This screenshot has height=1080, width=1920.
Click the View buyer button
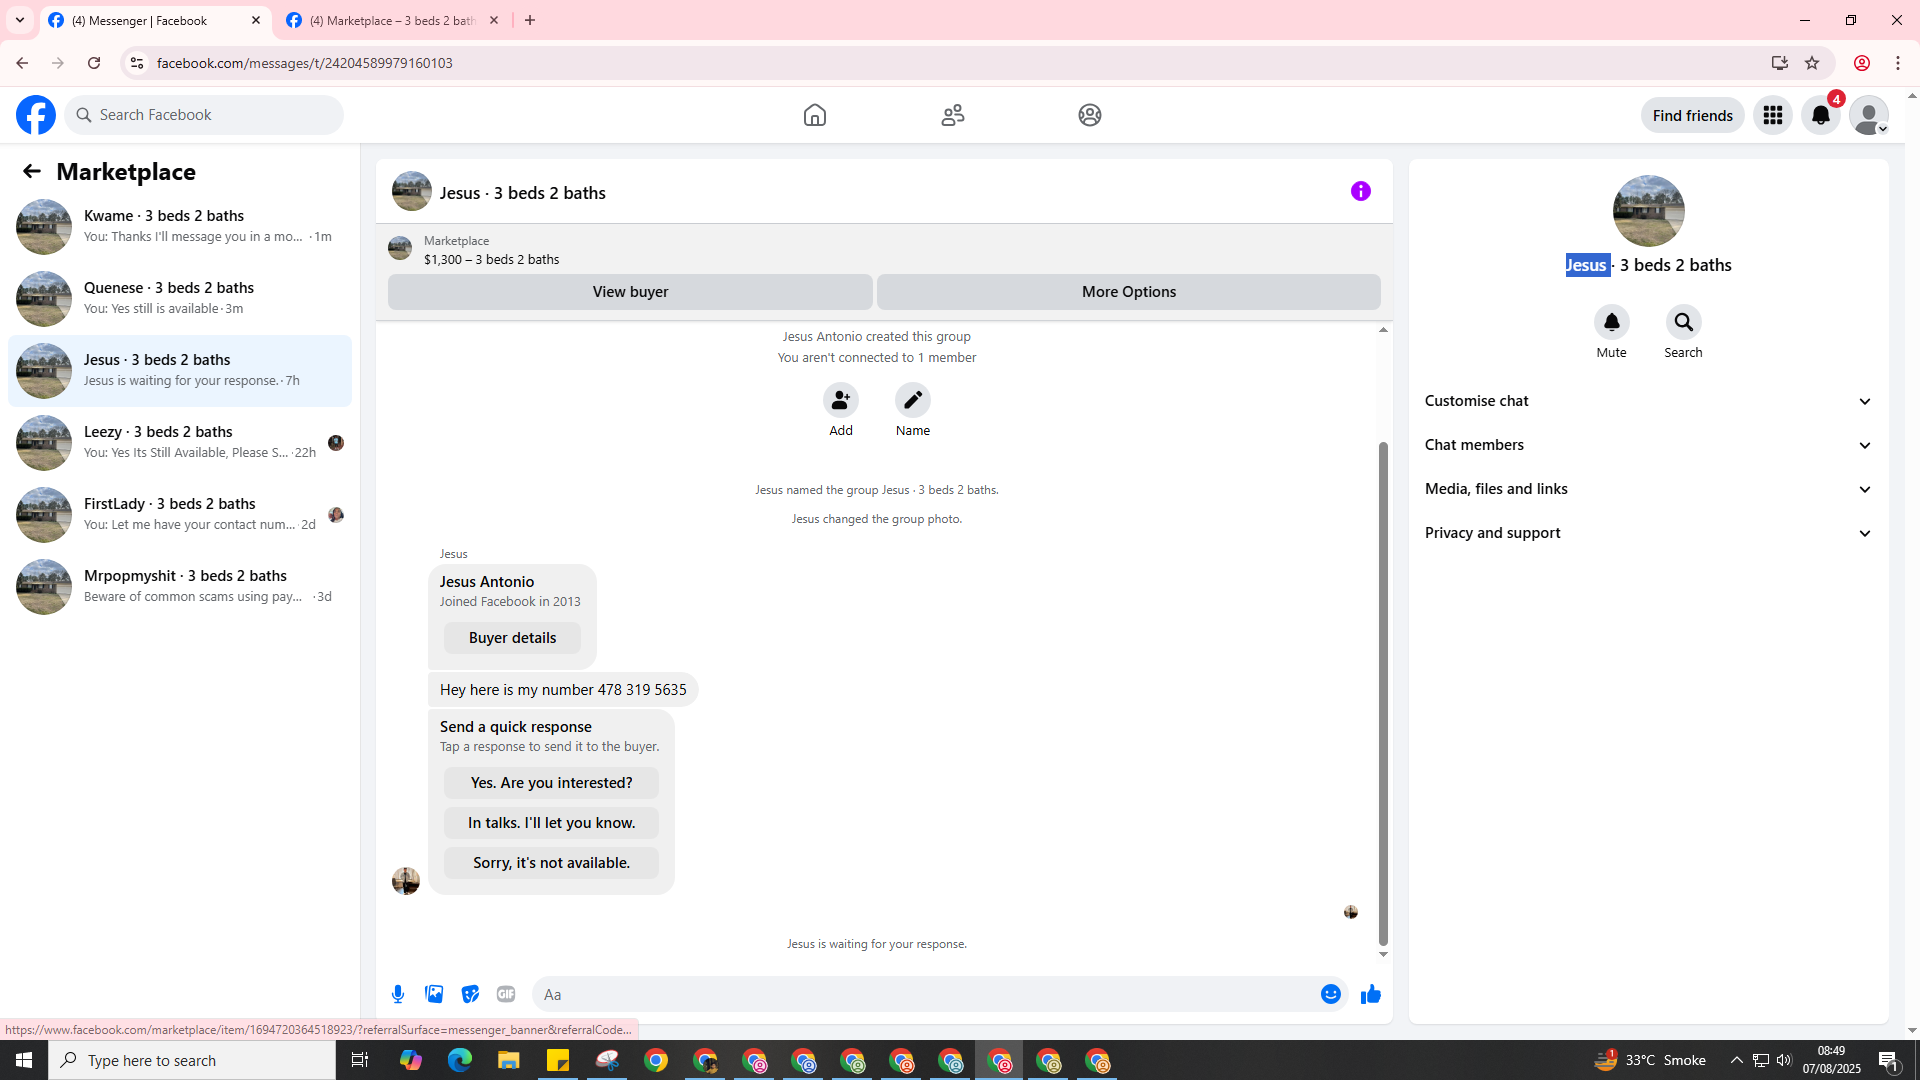pyautogui.click(x=630, y=292)
